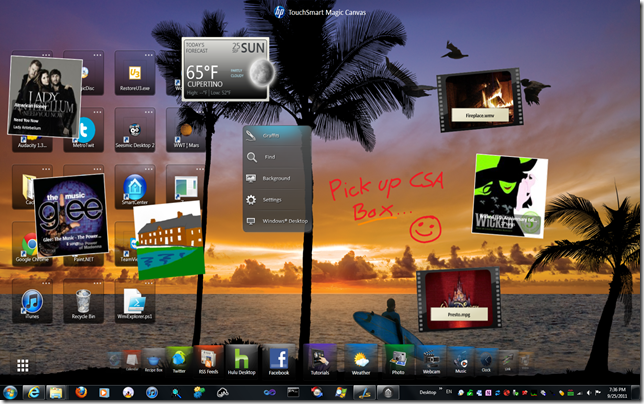Open the MetroTwit tile options dots
644x404 pixels.
[x=97, y=112]
